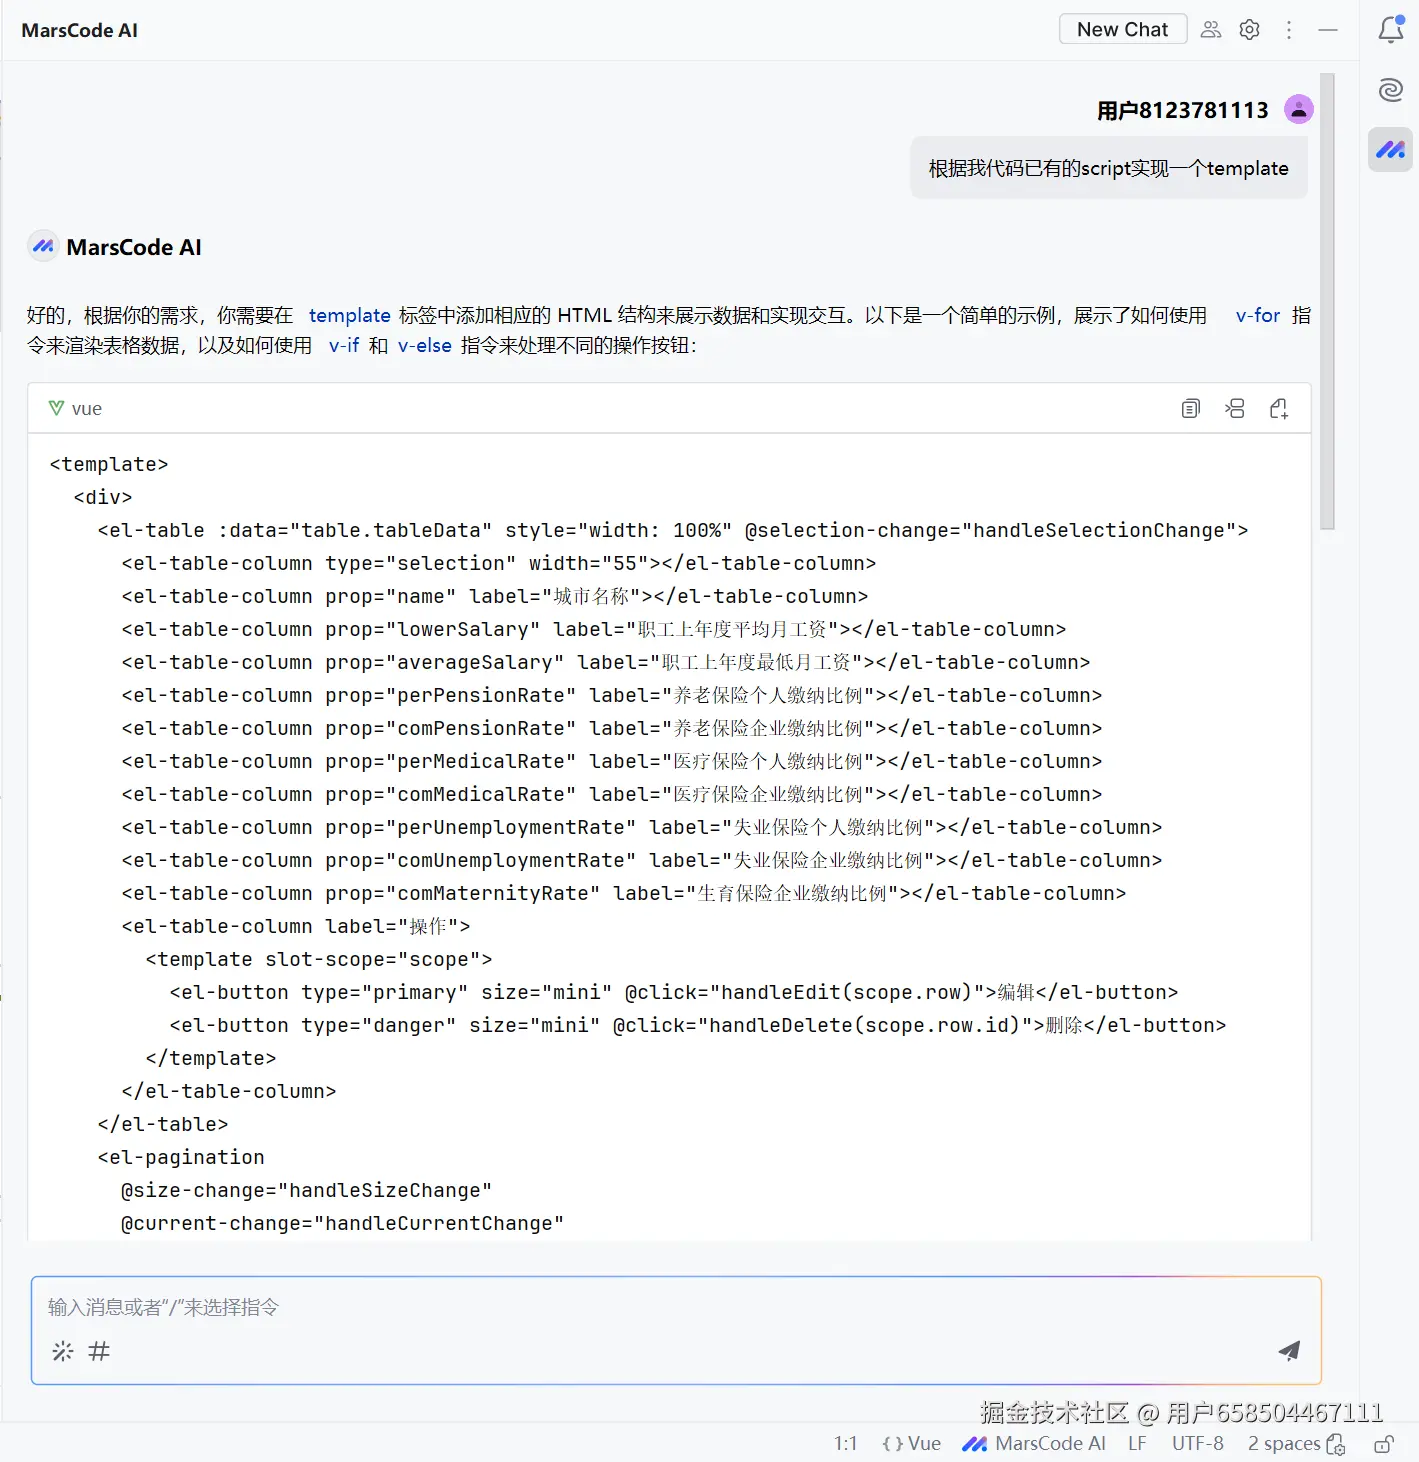Open the spiral assistant tool window

[1390, 90]
